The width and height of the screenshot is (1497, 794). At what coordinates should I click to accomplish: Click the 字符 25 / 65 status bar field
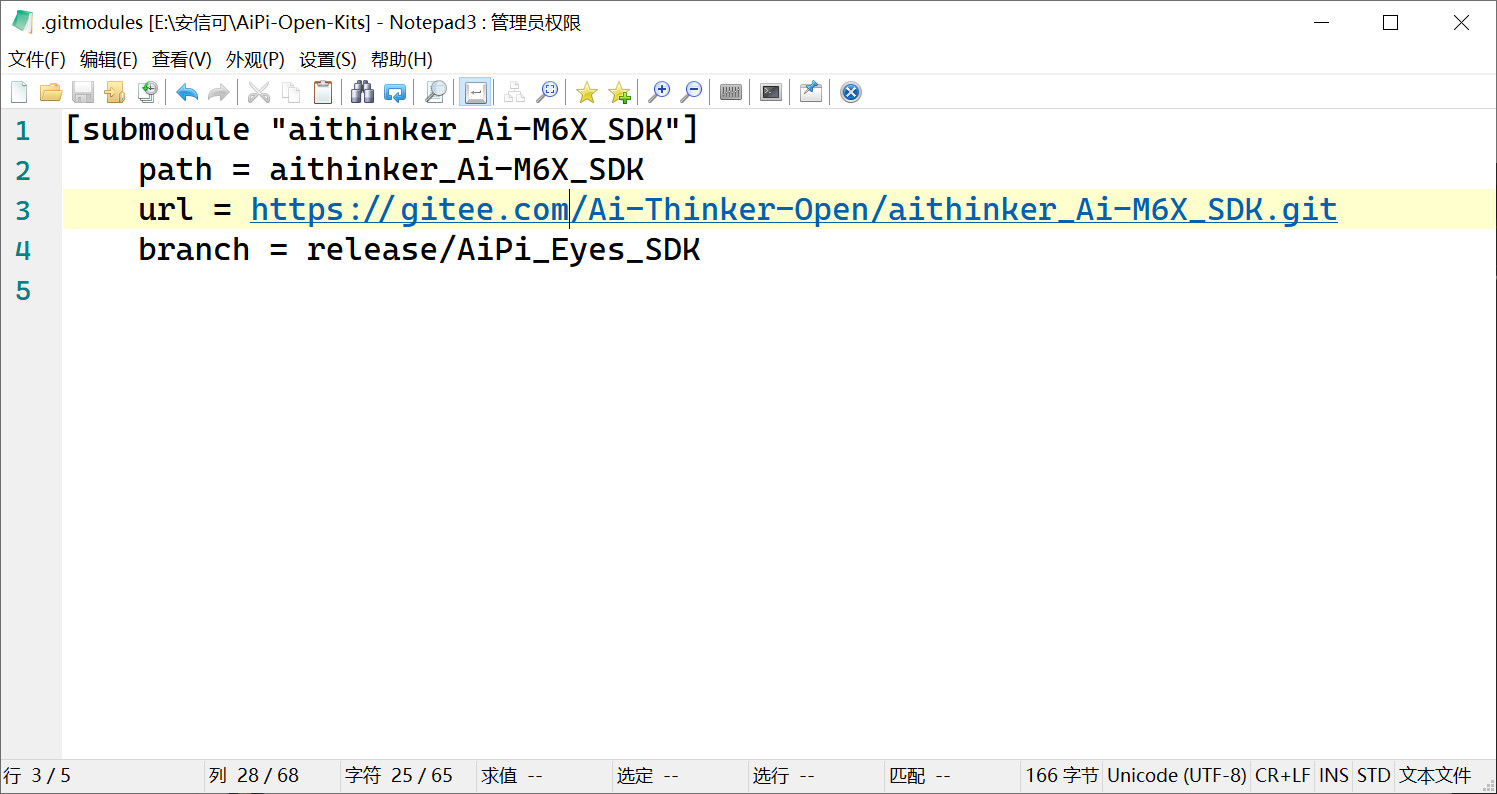pyautogui.click(x=408, y=776)
